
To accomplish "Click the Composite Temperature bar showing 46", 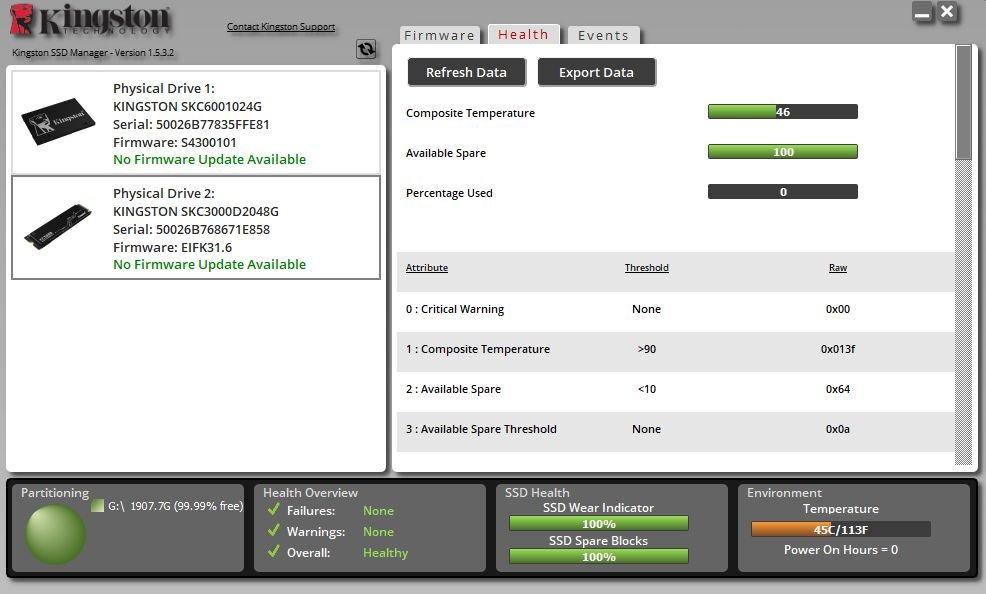I will [783, 112].
